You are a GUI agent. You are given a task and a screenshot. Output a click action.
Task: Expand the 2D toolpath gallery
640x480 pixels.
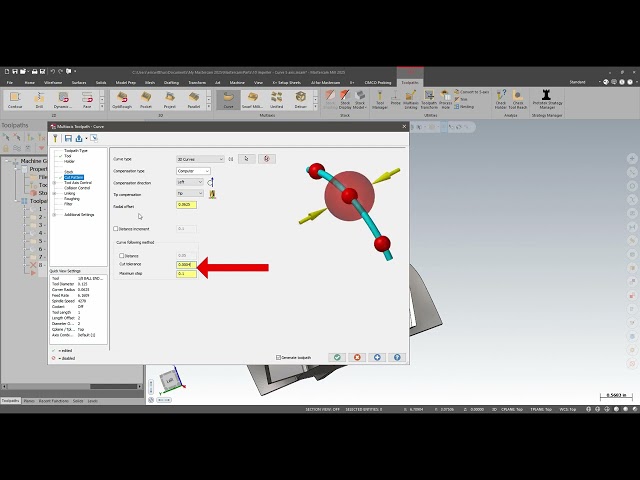pos(102,107)
